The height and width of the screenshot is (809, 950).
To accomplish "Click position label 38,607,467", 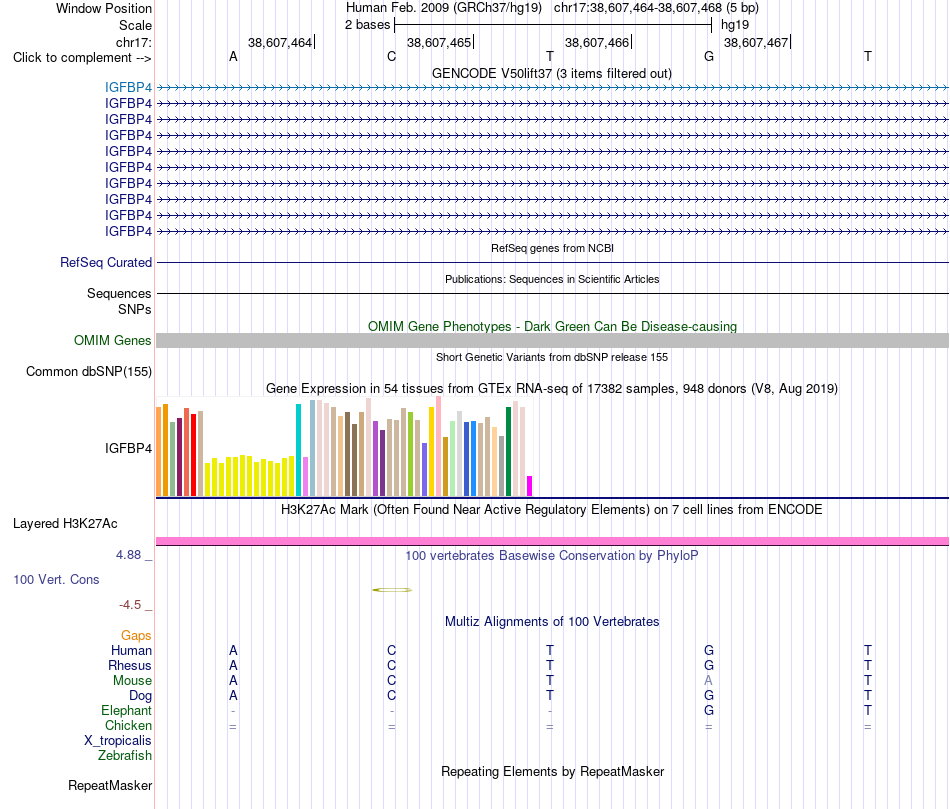I will tap(756, 42).
